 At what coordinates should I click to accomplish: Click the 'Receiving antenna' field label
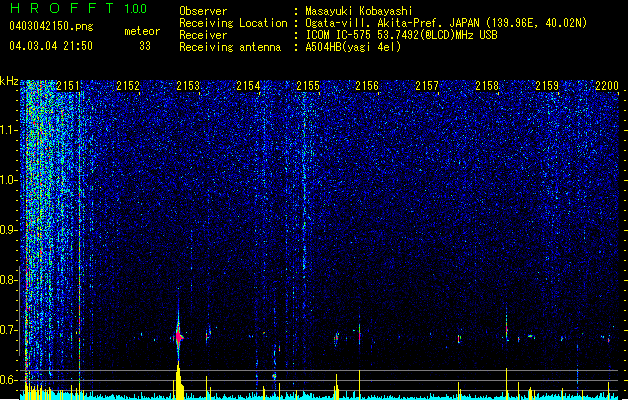tap(230, 47)
